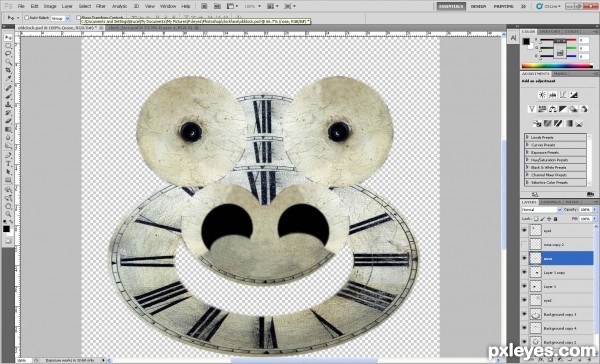Add a Threshold adjustment
Viewport: 600px width, 364px height.
pyautogui.click(x=558, y=124)
